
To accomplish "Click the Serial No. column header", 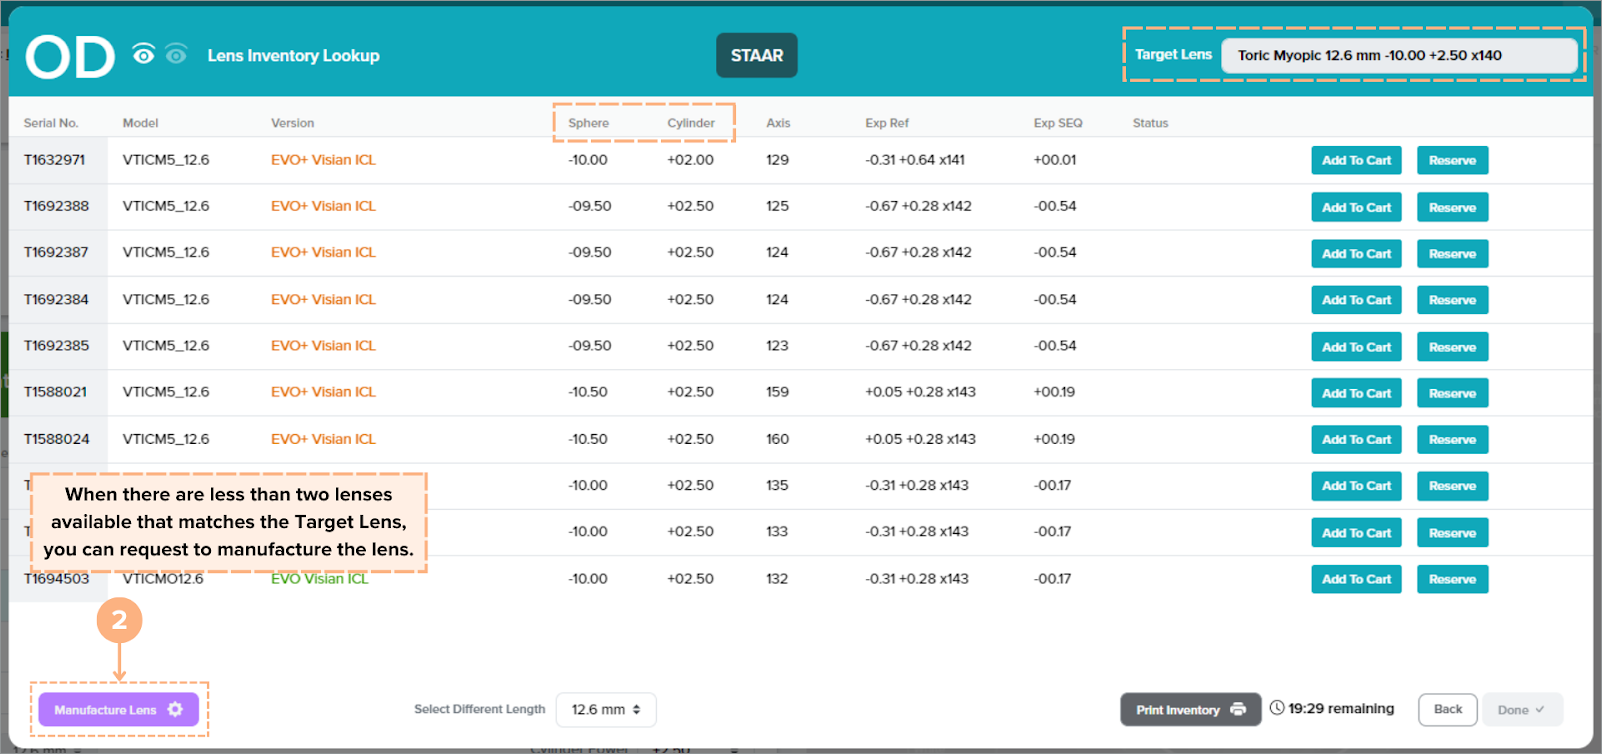I will coord(51,123).
